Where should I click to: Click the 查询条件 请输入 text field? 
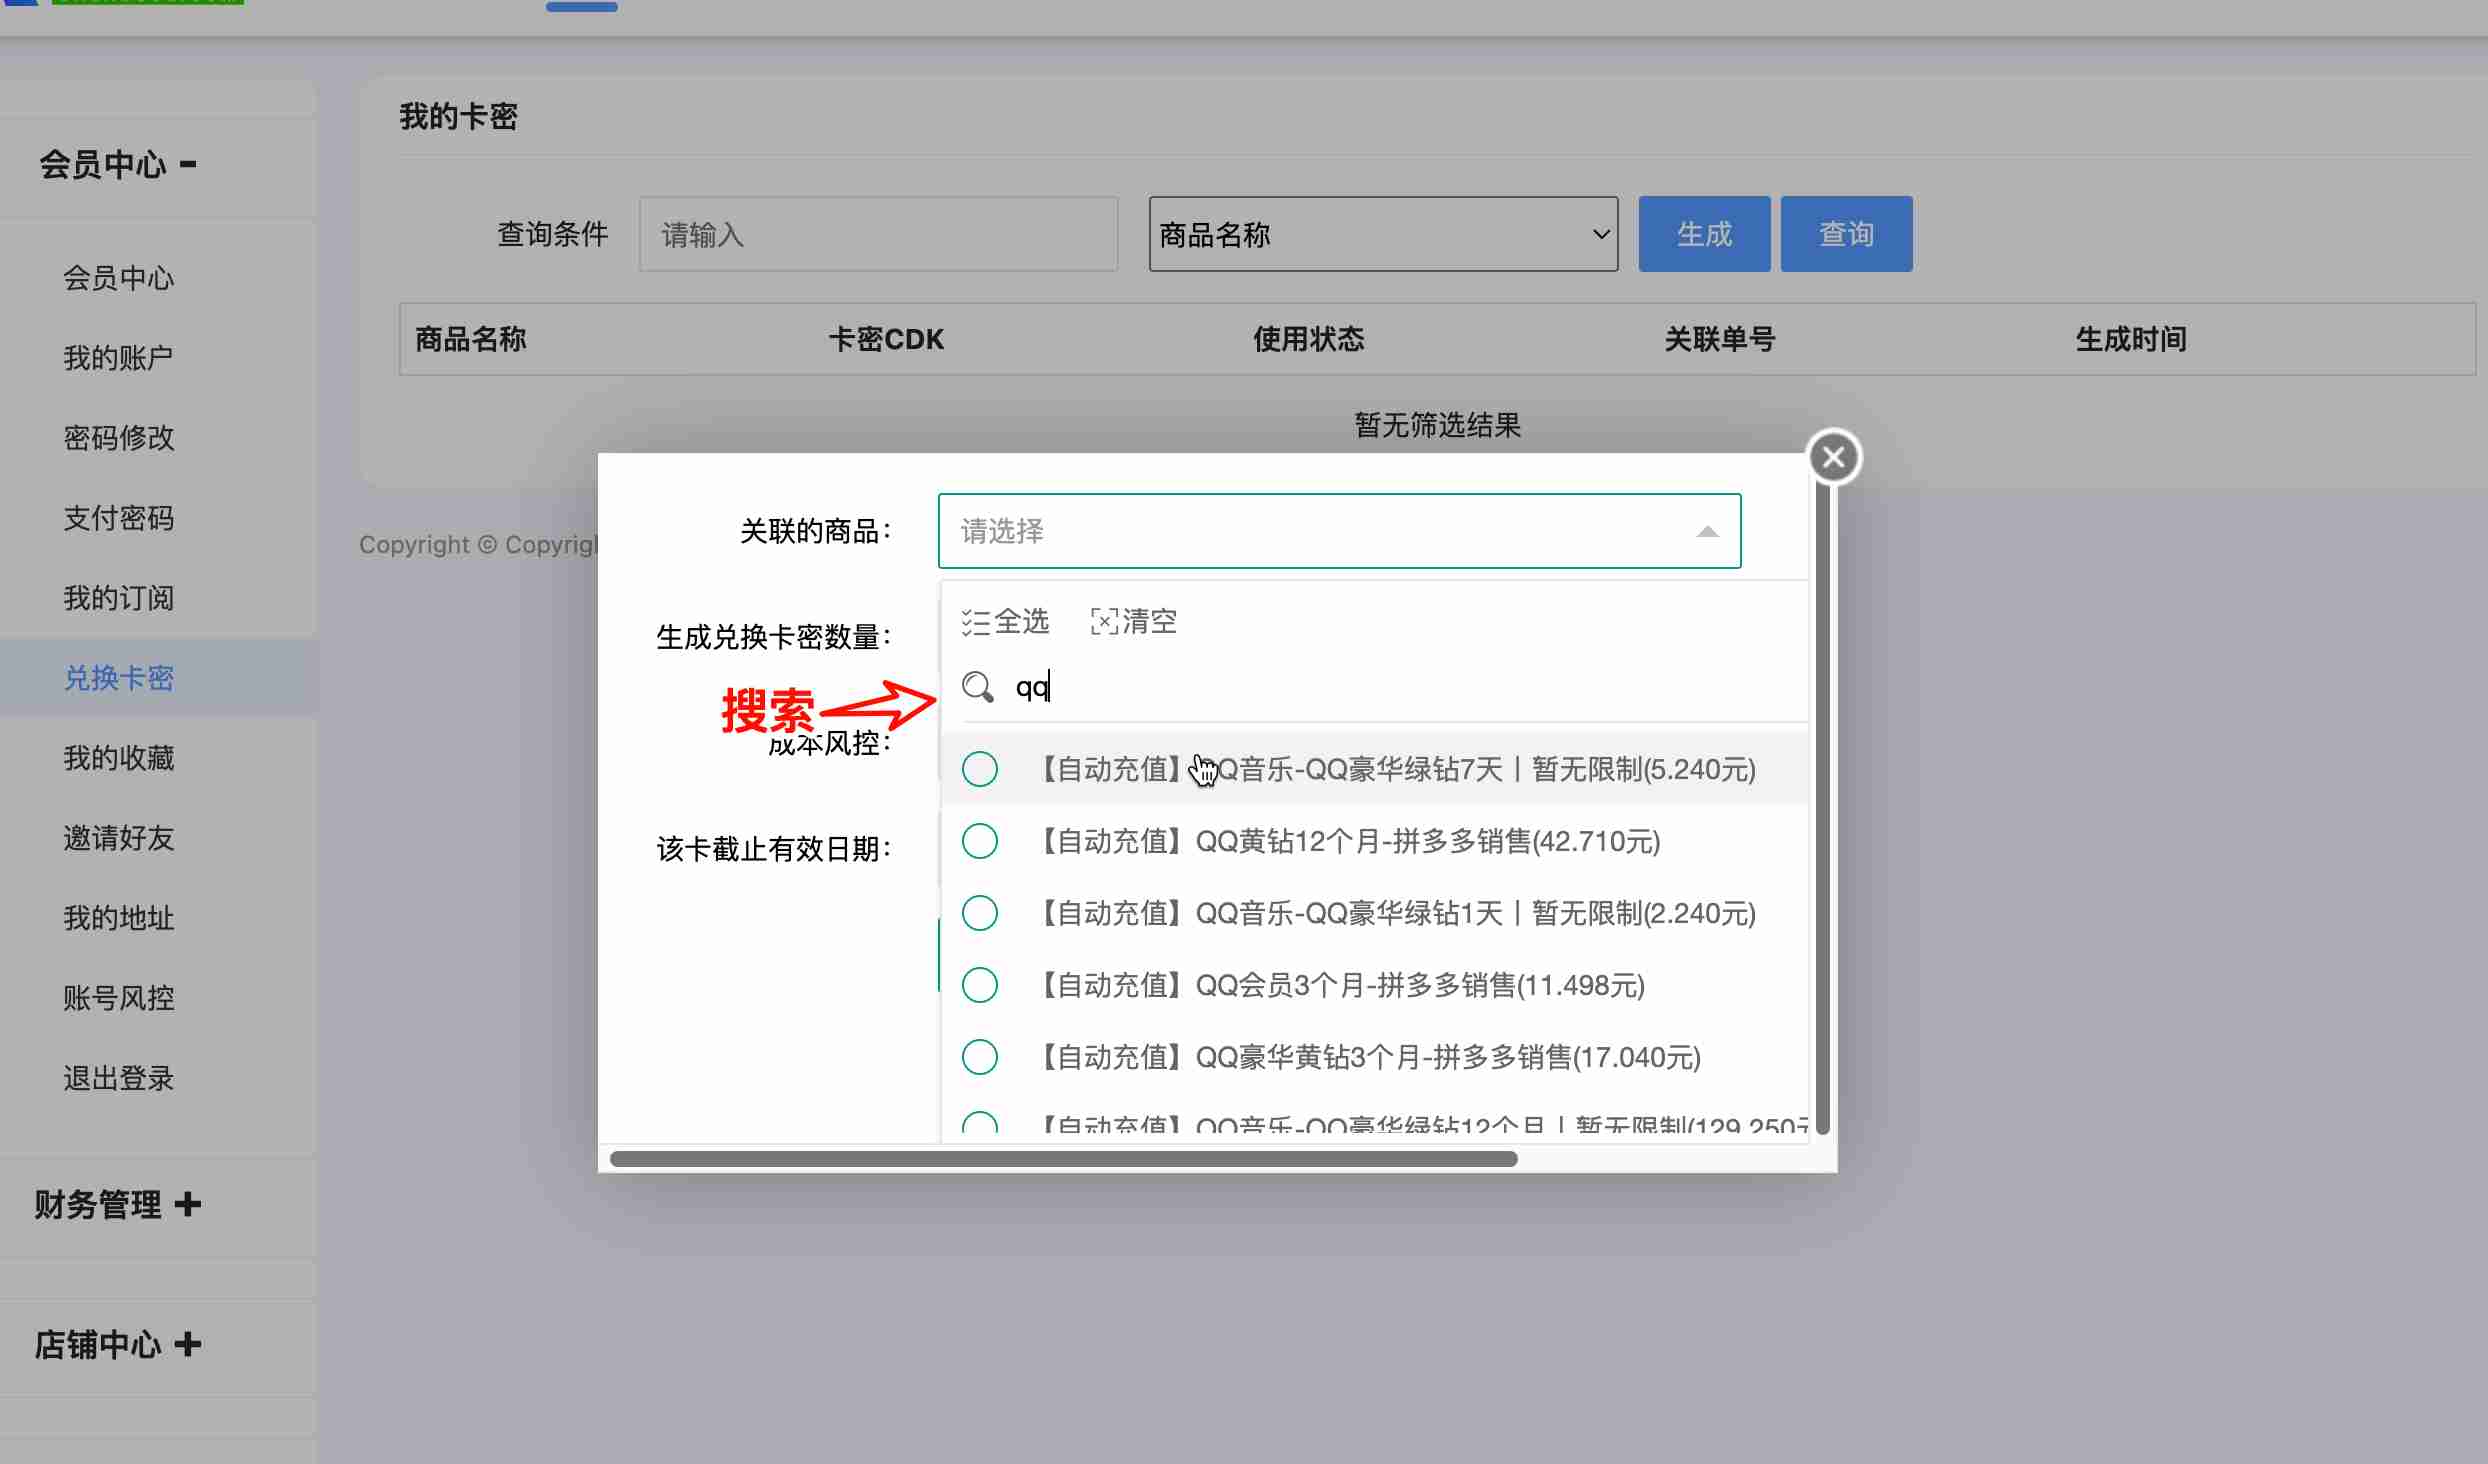878,234
